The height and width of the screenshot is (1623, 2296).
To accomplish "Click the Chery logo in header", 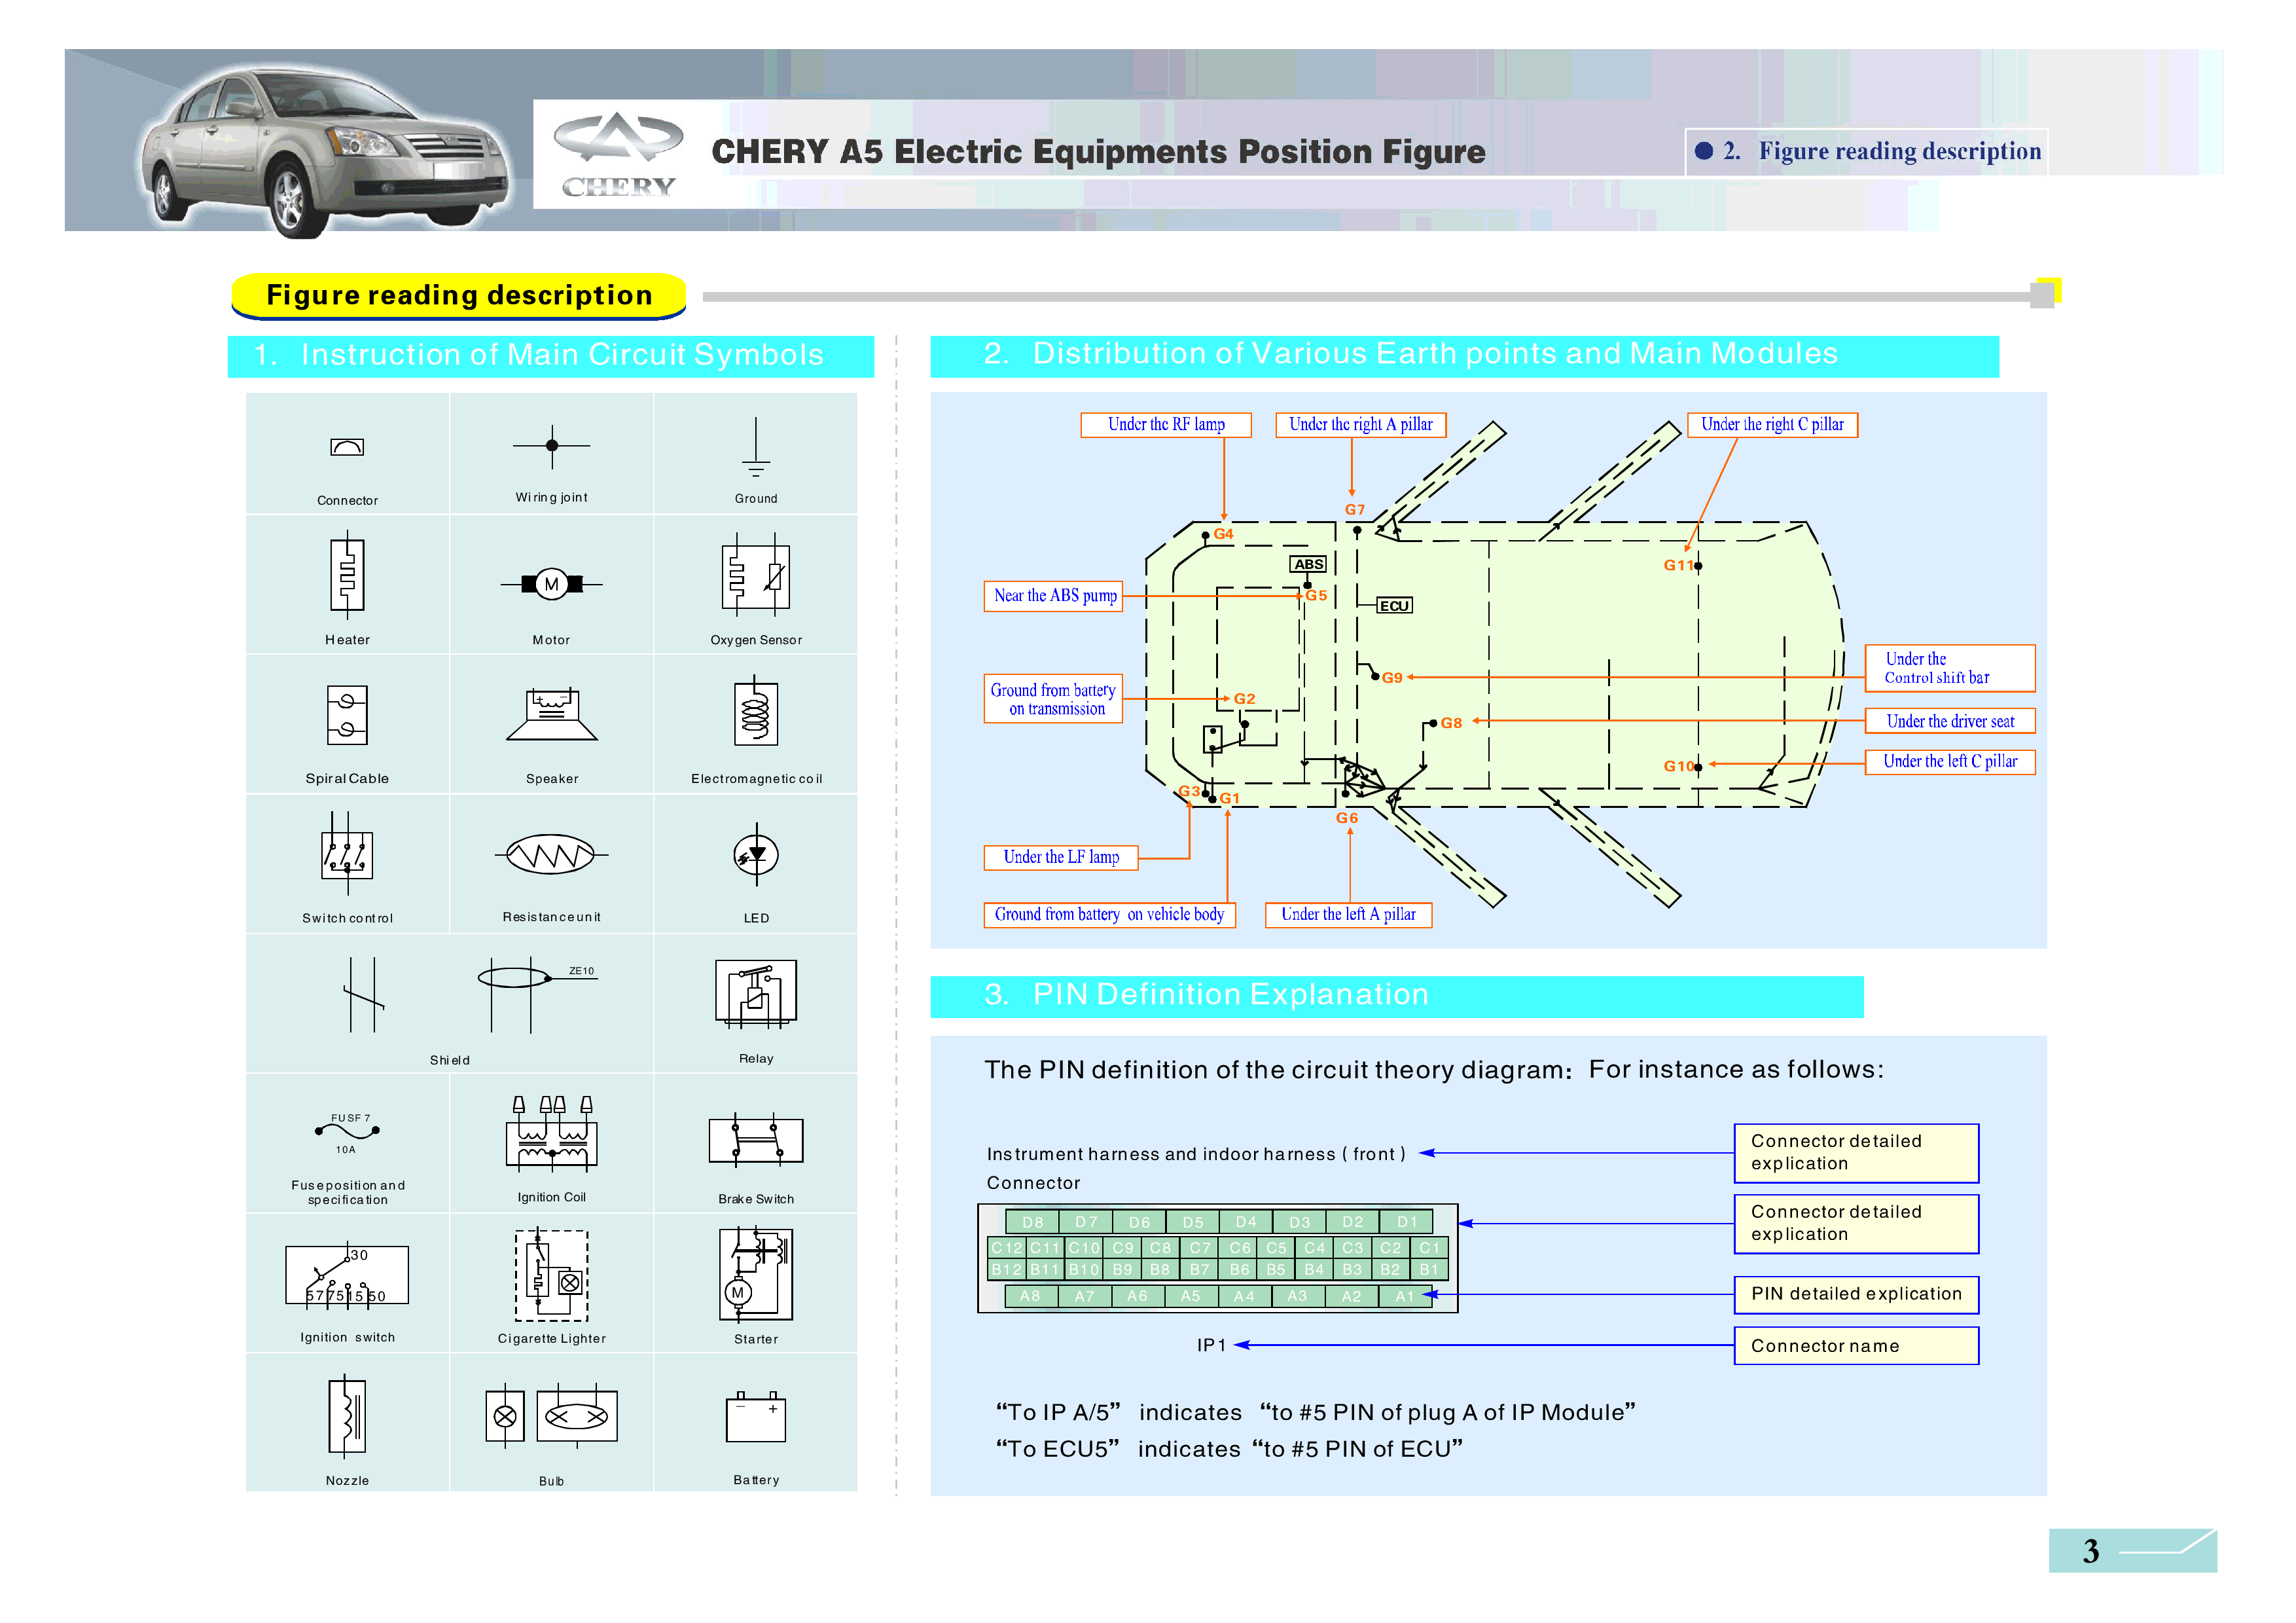I will (618, 155).
